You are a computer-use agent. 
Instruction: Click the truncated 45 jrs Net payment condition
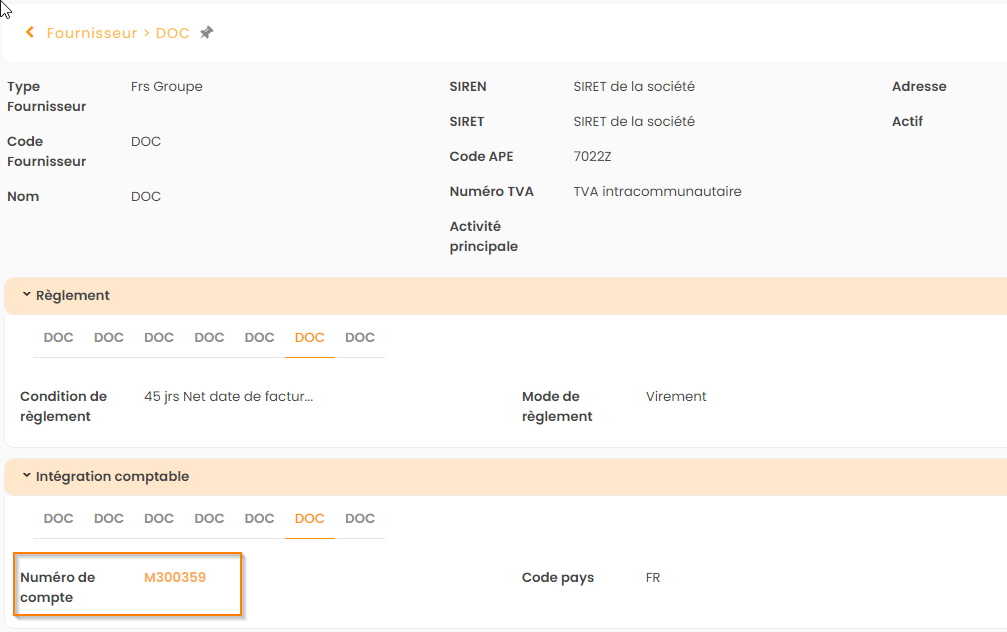tap(228, 396)
